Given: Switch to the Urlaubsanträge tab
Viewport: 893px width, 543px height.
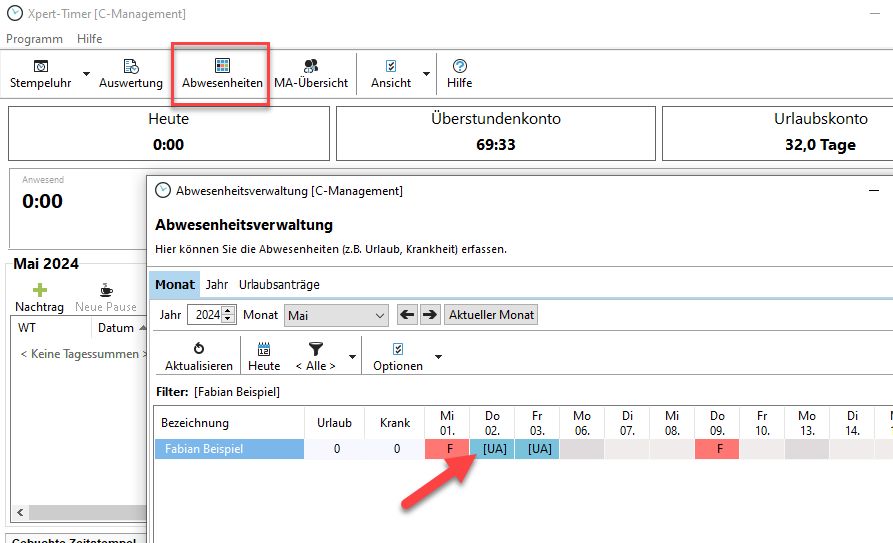Looking at the screenshot, I should point(279,284).
